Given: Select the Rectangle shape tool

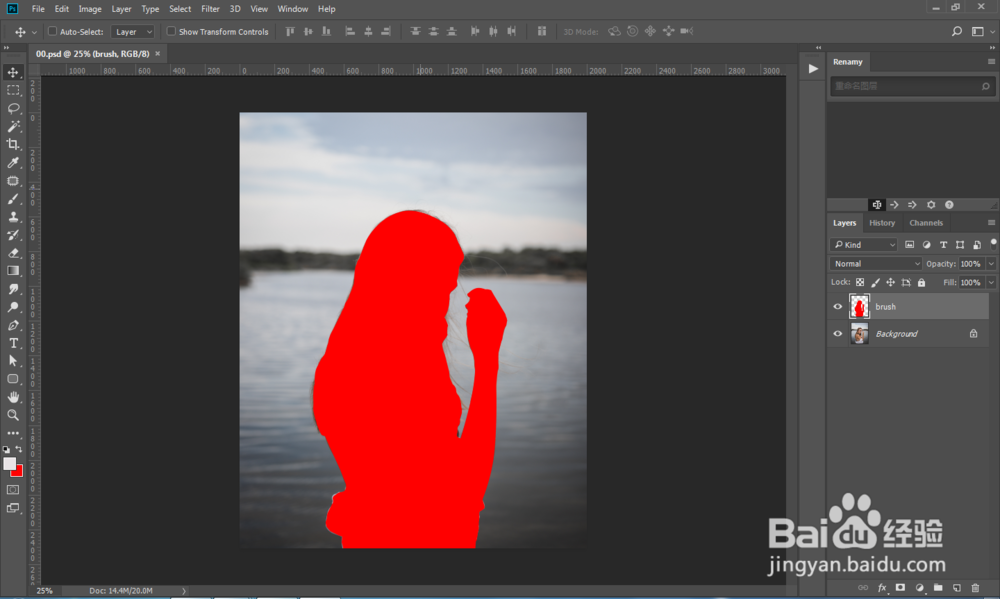Looking at the screenshot, I should click(13, 378).
